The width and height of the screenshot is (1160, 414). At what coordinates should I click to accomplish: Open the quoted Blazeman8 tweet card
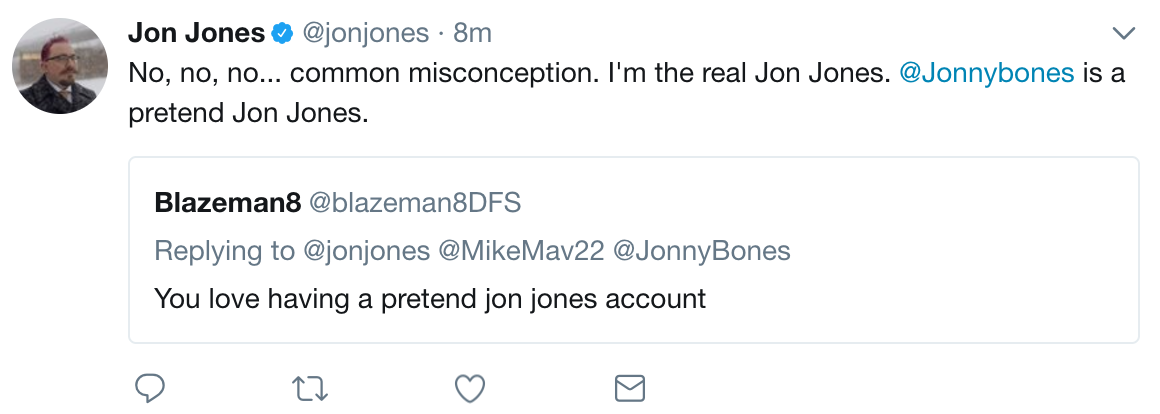click(634, 250)
